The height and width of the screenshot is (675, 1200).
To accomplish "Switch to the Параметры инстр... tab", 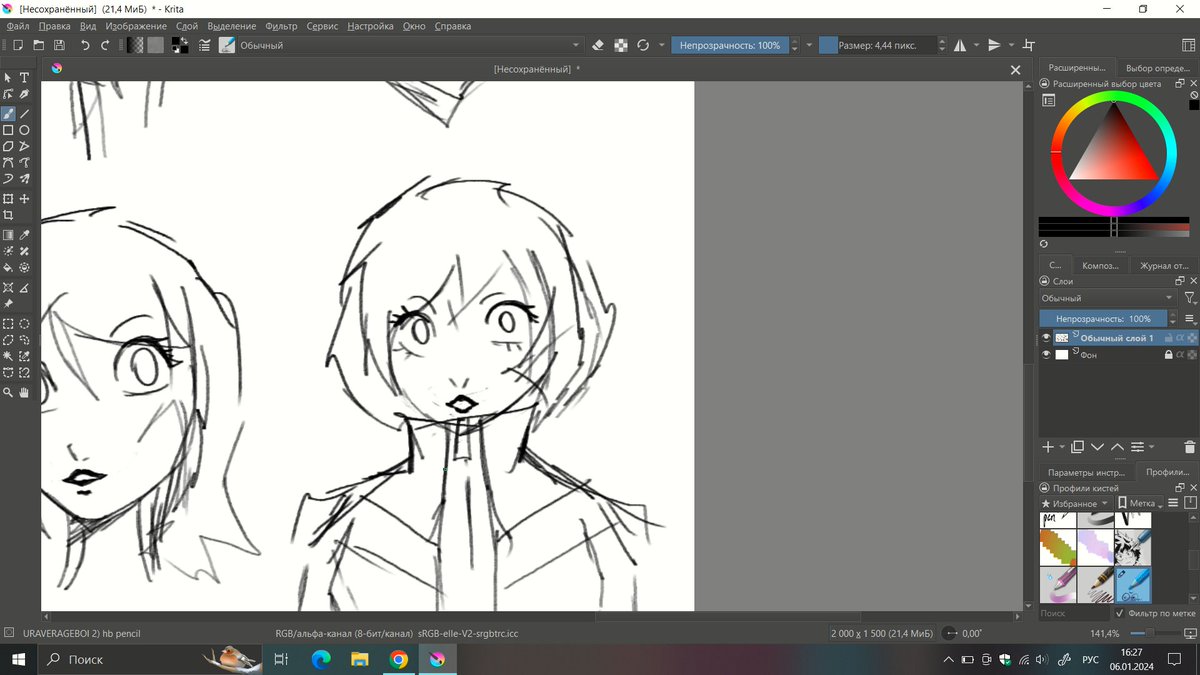I will pos(1086,472).
